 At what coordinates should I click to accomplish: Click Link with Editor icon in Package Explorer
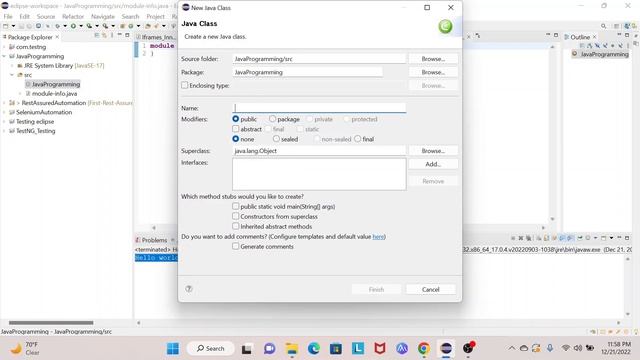pos(104,36)
